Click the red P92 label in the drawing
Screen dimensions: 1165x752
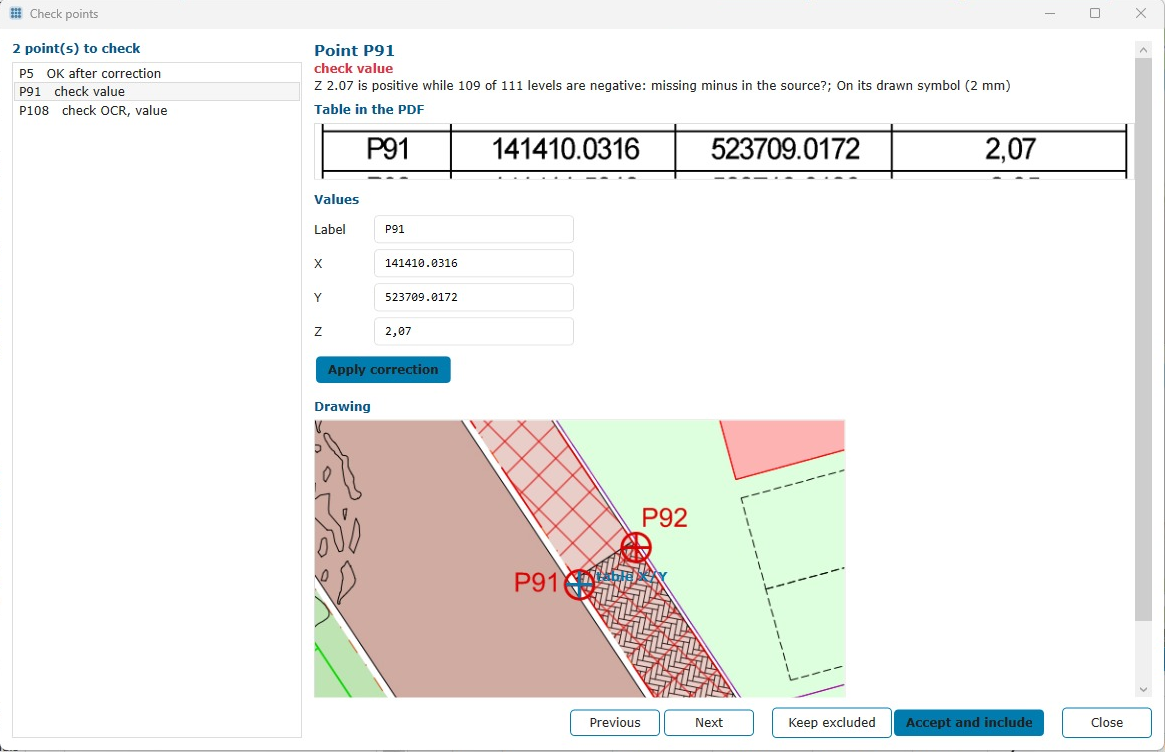(x=664, y=517)
